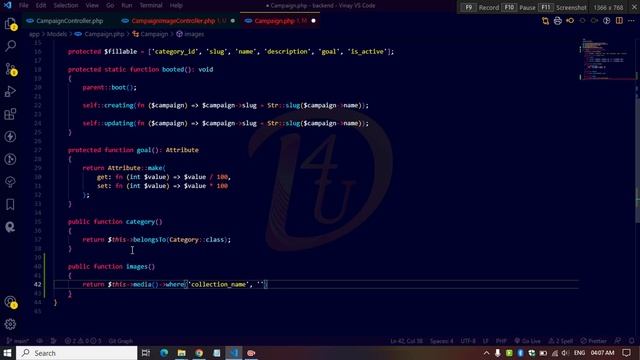640x360 pixels.
Task: Open Microsoft Edge from taskbar
Action: [x=164, y=353]
